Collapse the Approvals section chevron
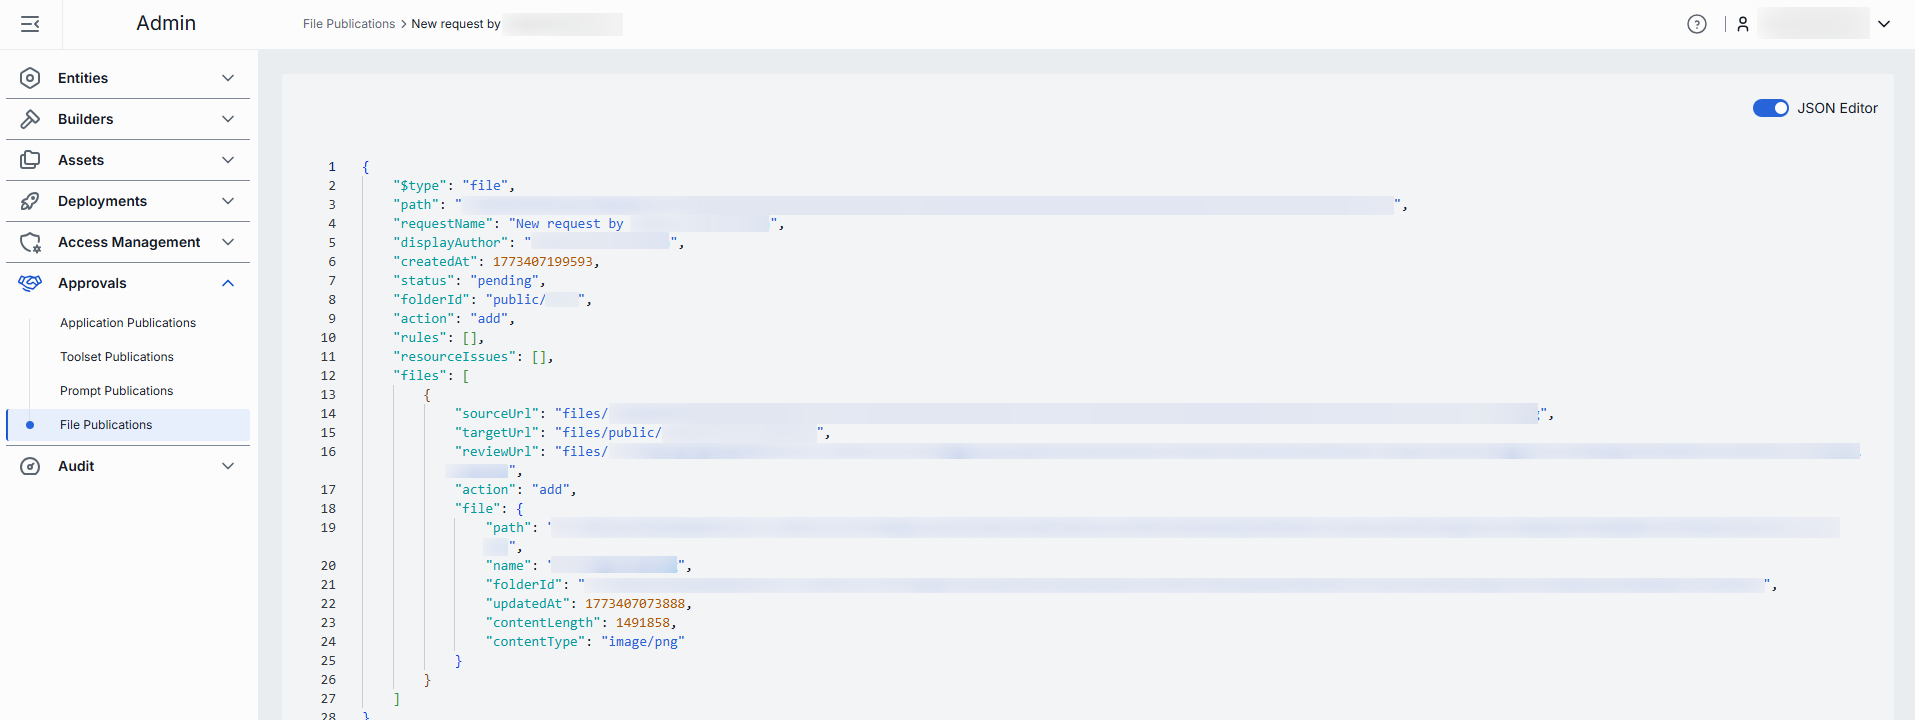The image size is (1915, 720). (x=228, y=283)
